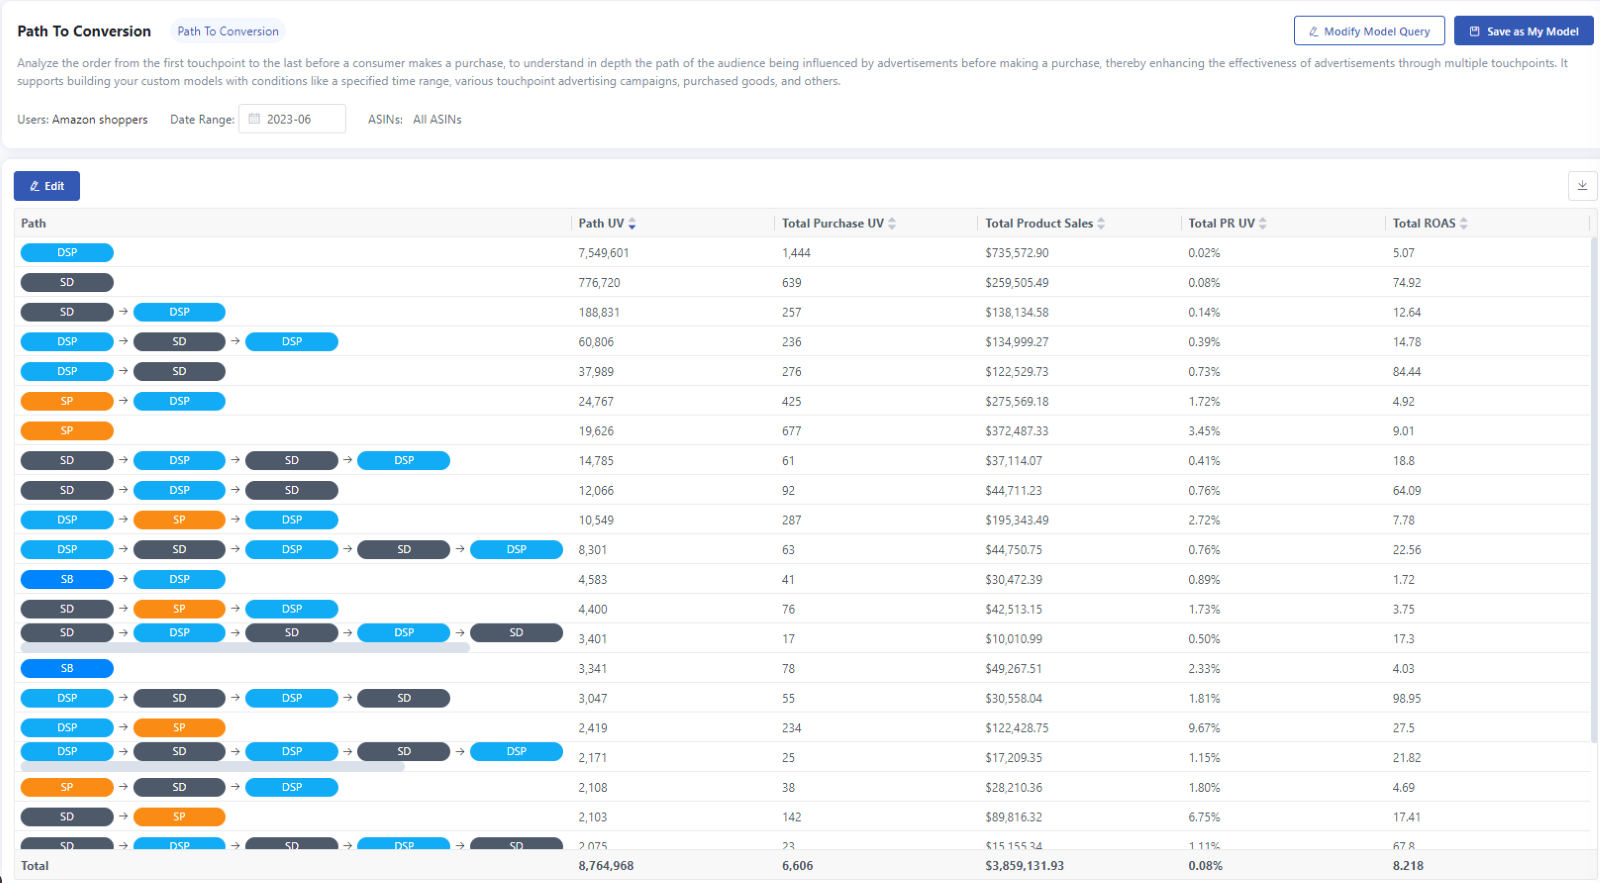Click the PR UV value 9.67%
This screenshot has height=883, width=1600.
coord(1204,728)
